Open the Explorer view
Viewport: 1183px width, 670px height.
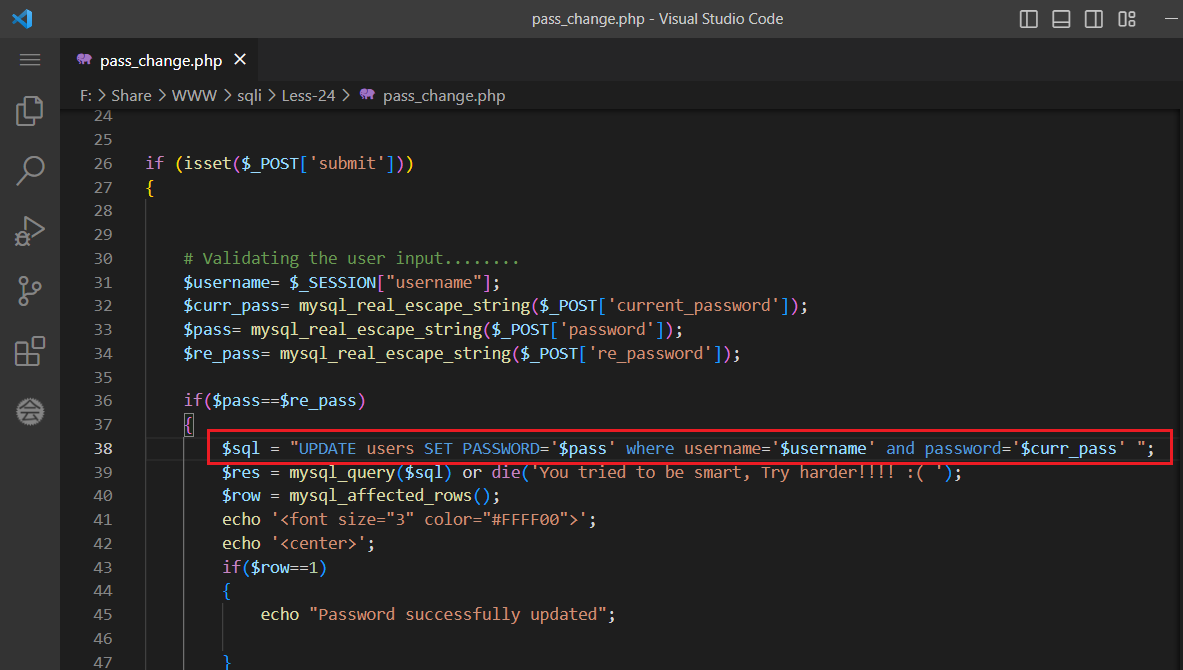pyautogui.click(x=30, y=111)
